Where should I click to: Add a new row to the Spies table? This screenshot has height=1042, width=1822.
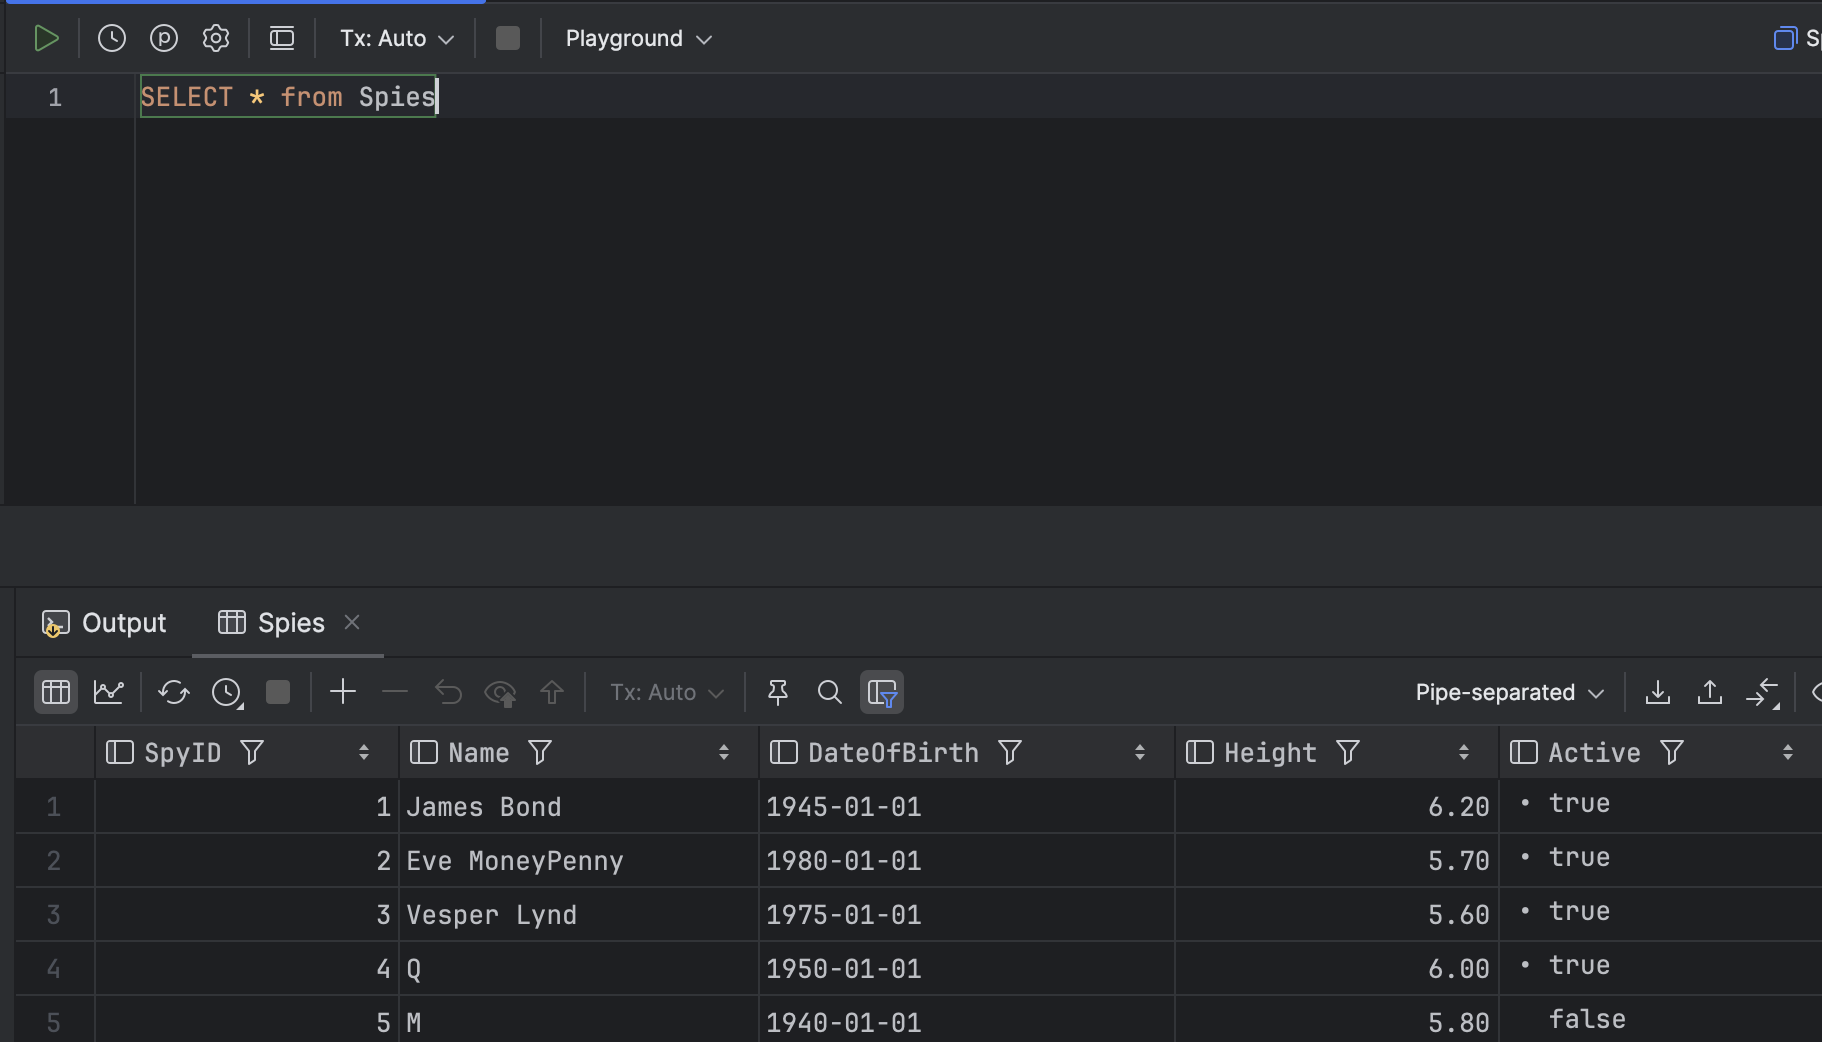pyautogui.click(x=342, y=691)
